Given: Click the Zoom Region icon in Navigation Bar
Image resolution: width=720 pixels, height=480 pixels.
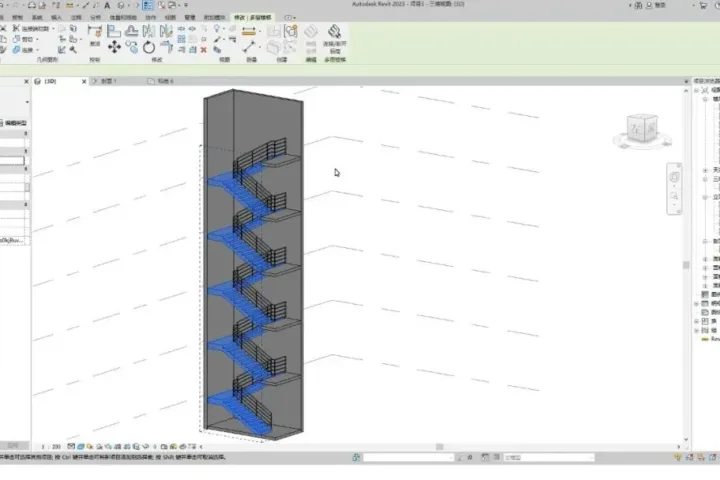Looking at the screenshot, I should coord(674,196).
